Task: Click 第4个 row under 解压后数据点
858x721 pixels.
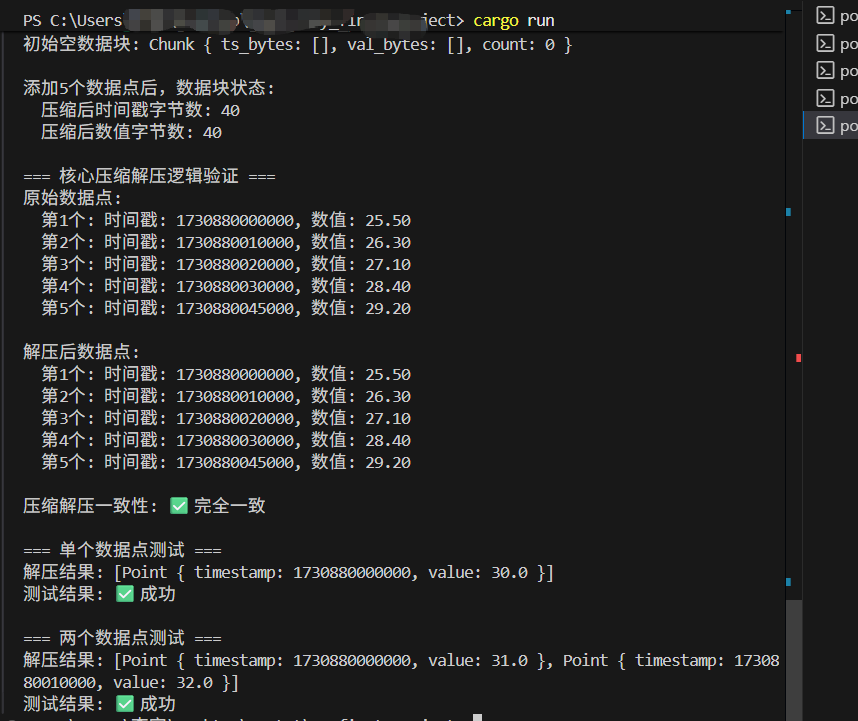Action: click(226, 440)
